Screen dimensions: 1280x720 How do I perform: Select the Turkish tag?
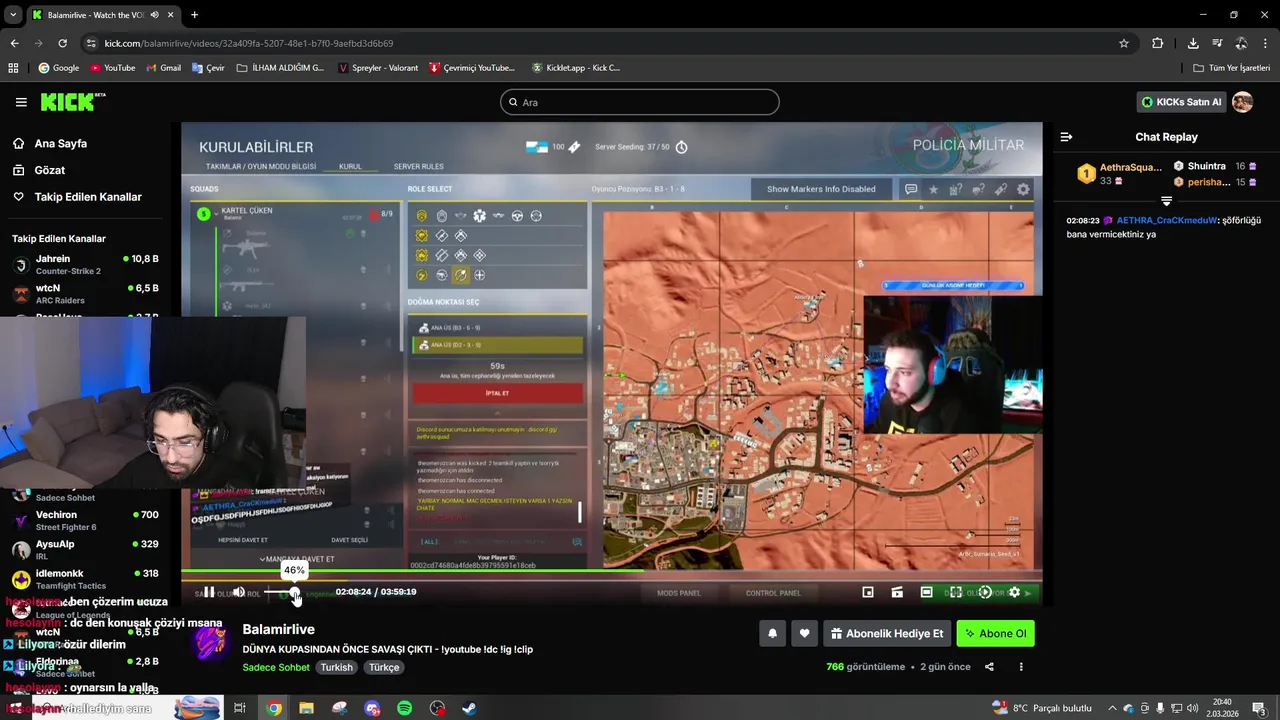point(337,667)
